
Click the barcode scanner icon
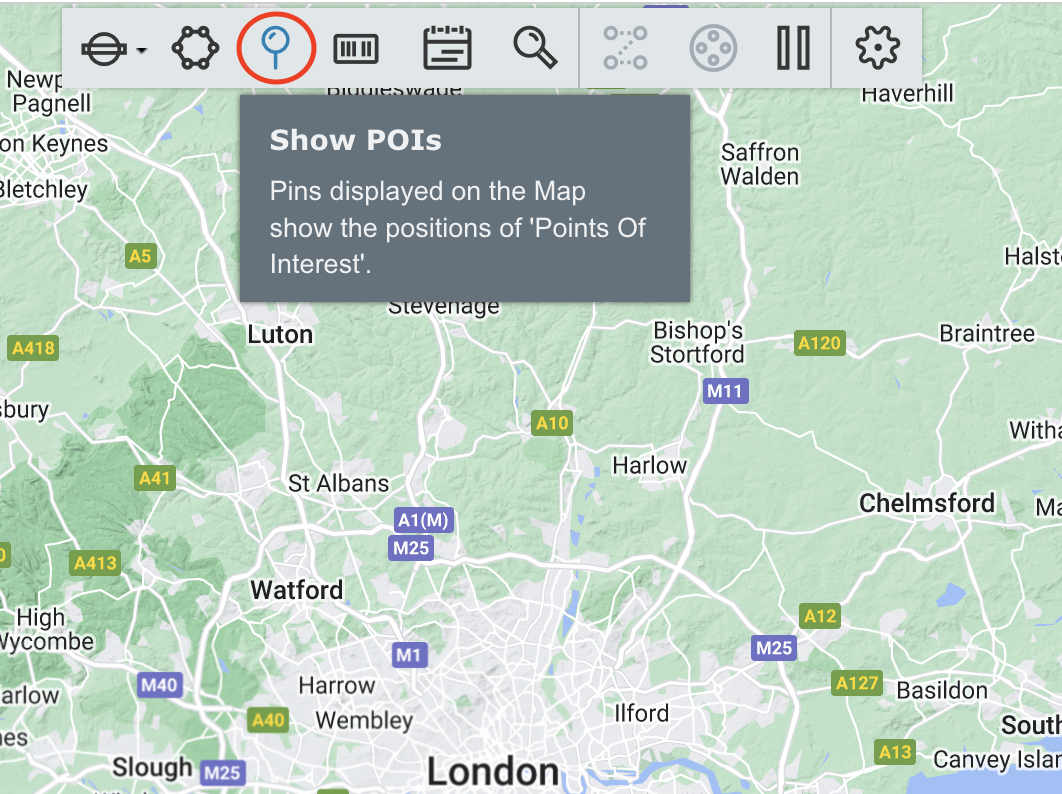click(x=356, y=48)
